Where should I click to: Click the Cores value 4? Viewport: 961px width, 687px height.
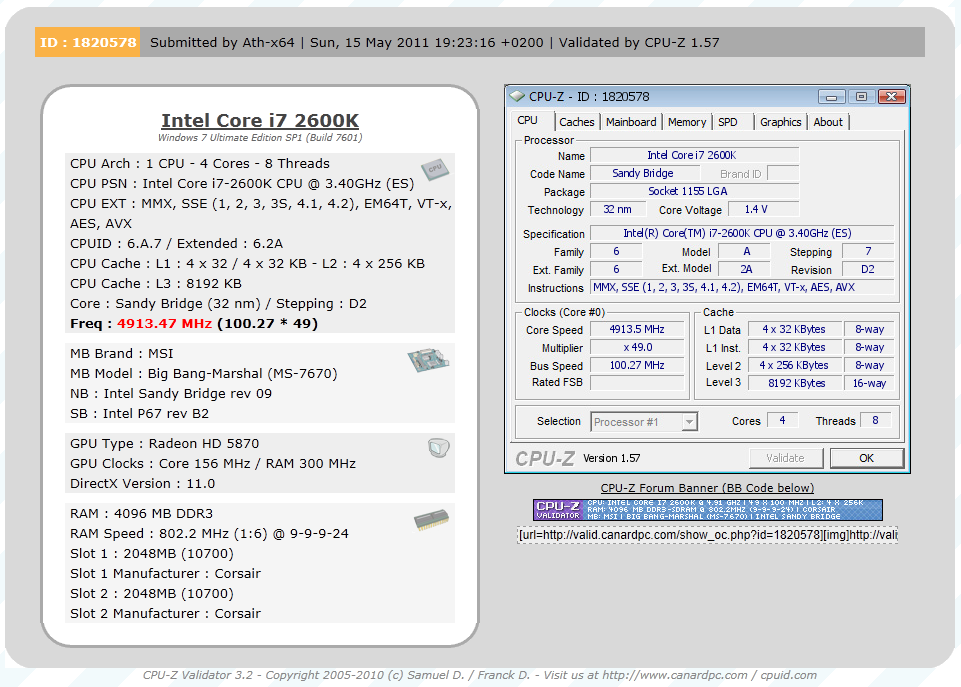click(782, 420)
